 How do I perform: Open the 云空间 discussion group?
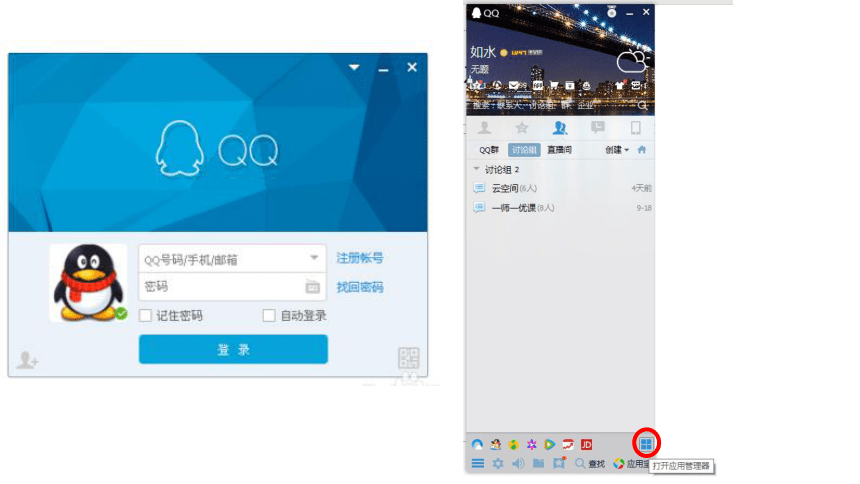[561, 188]
